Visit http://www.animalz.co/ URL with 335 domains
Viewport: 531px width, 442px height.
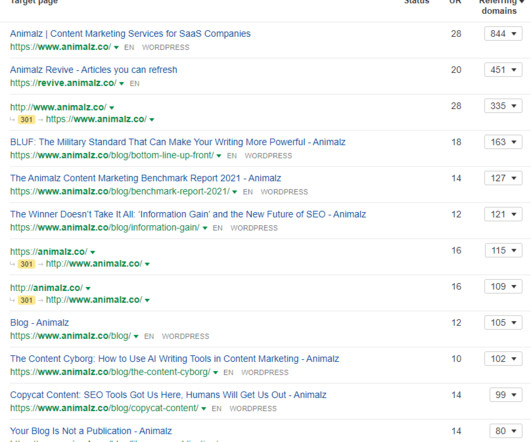coord(58,107)
